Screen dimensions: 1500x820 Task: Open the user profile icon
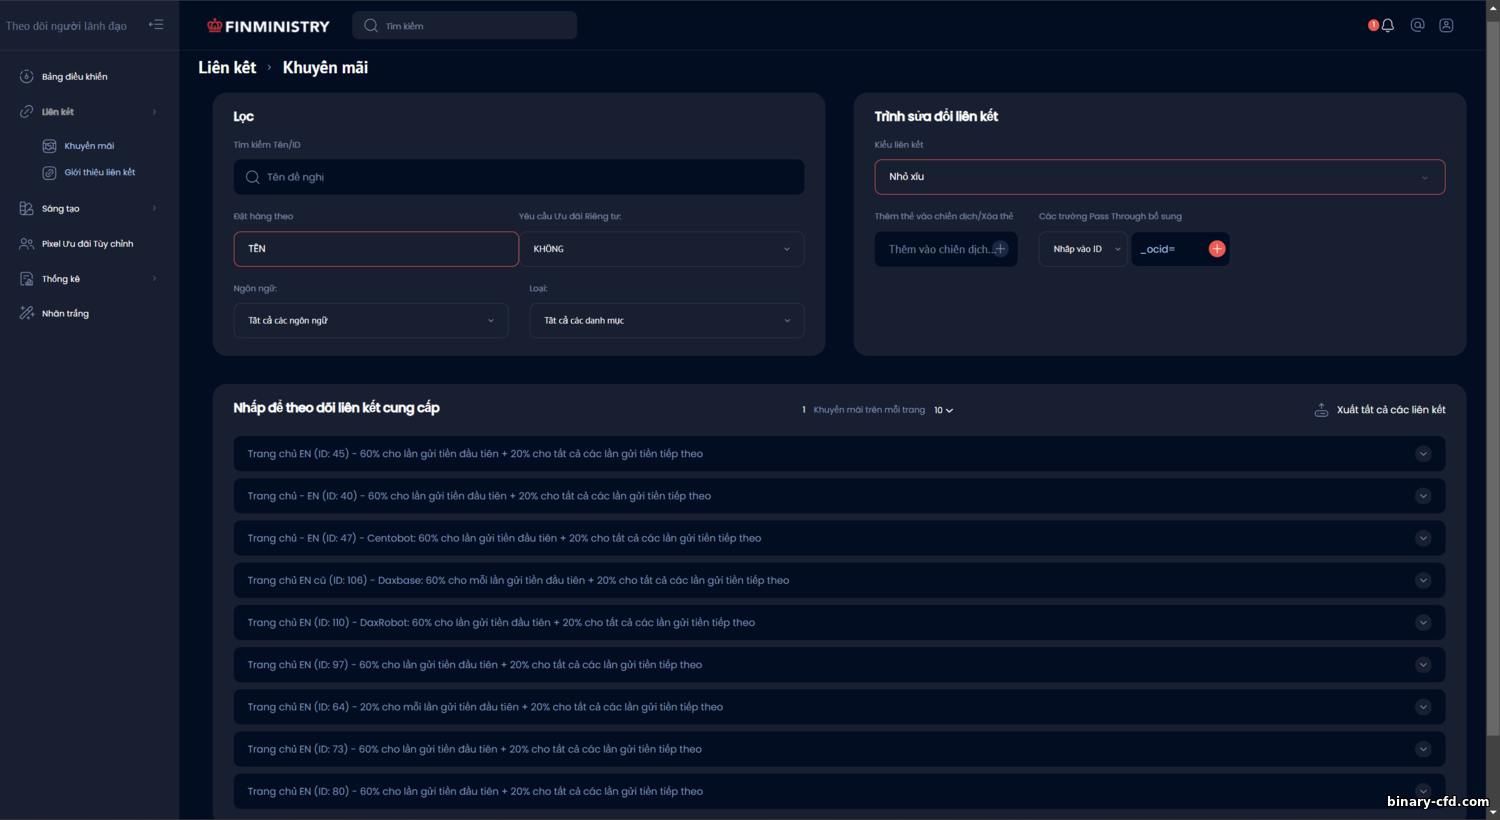click(1446, 26)
